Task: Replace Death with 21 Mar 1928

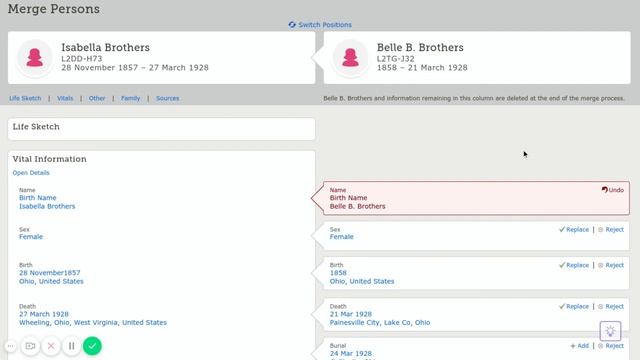Action: point(574,306)
